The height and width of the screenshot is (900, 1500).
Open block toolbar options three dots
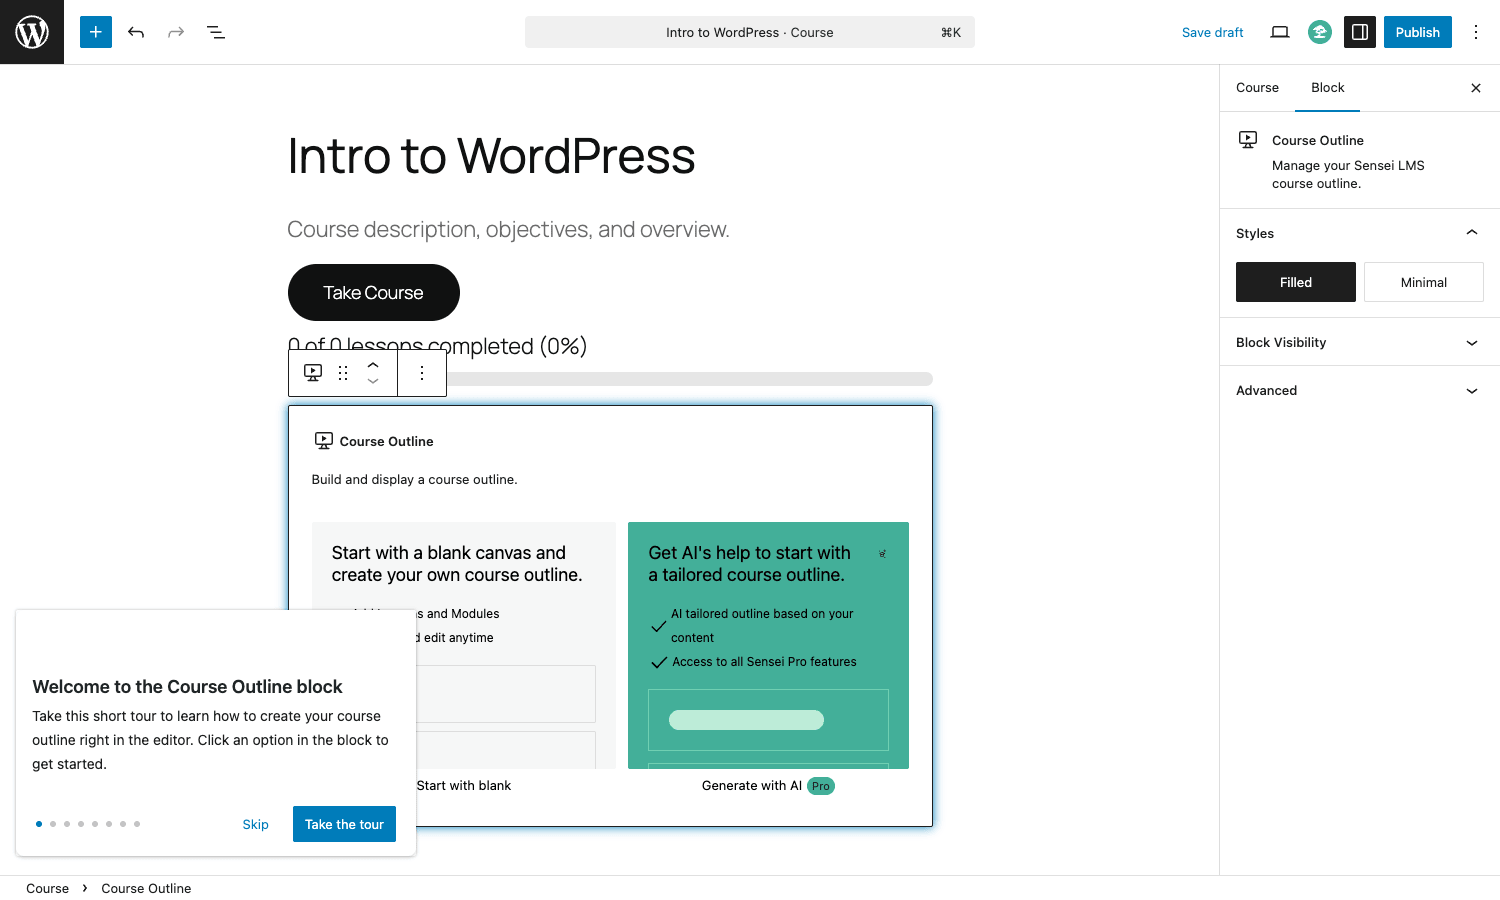[422, 373]
